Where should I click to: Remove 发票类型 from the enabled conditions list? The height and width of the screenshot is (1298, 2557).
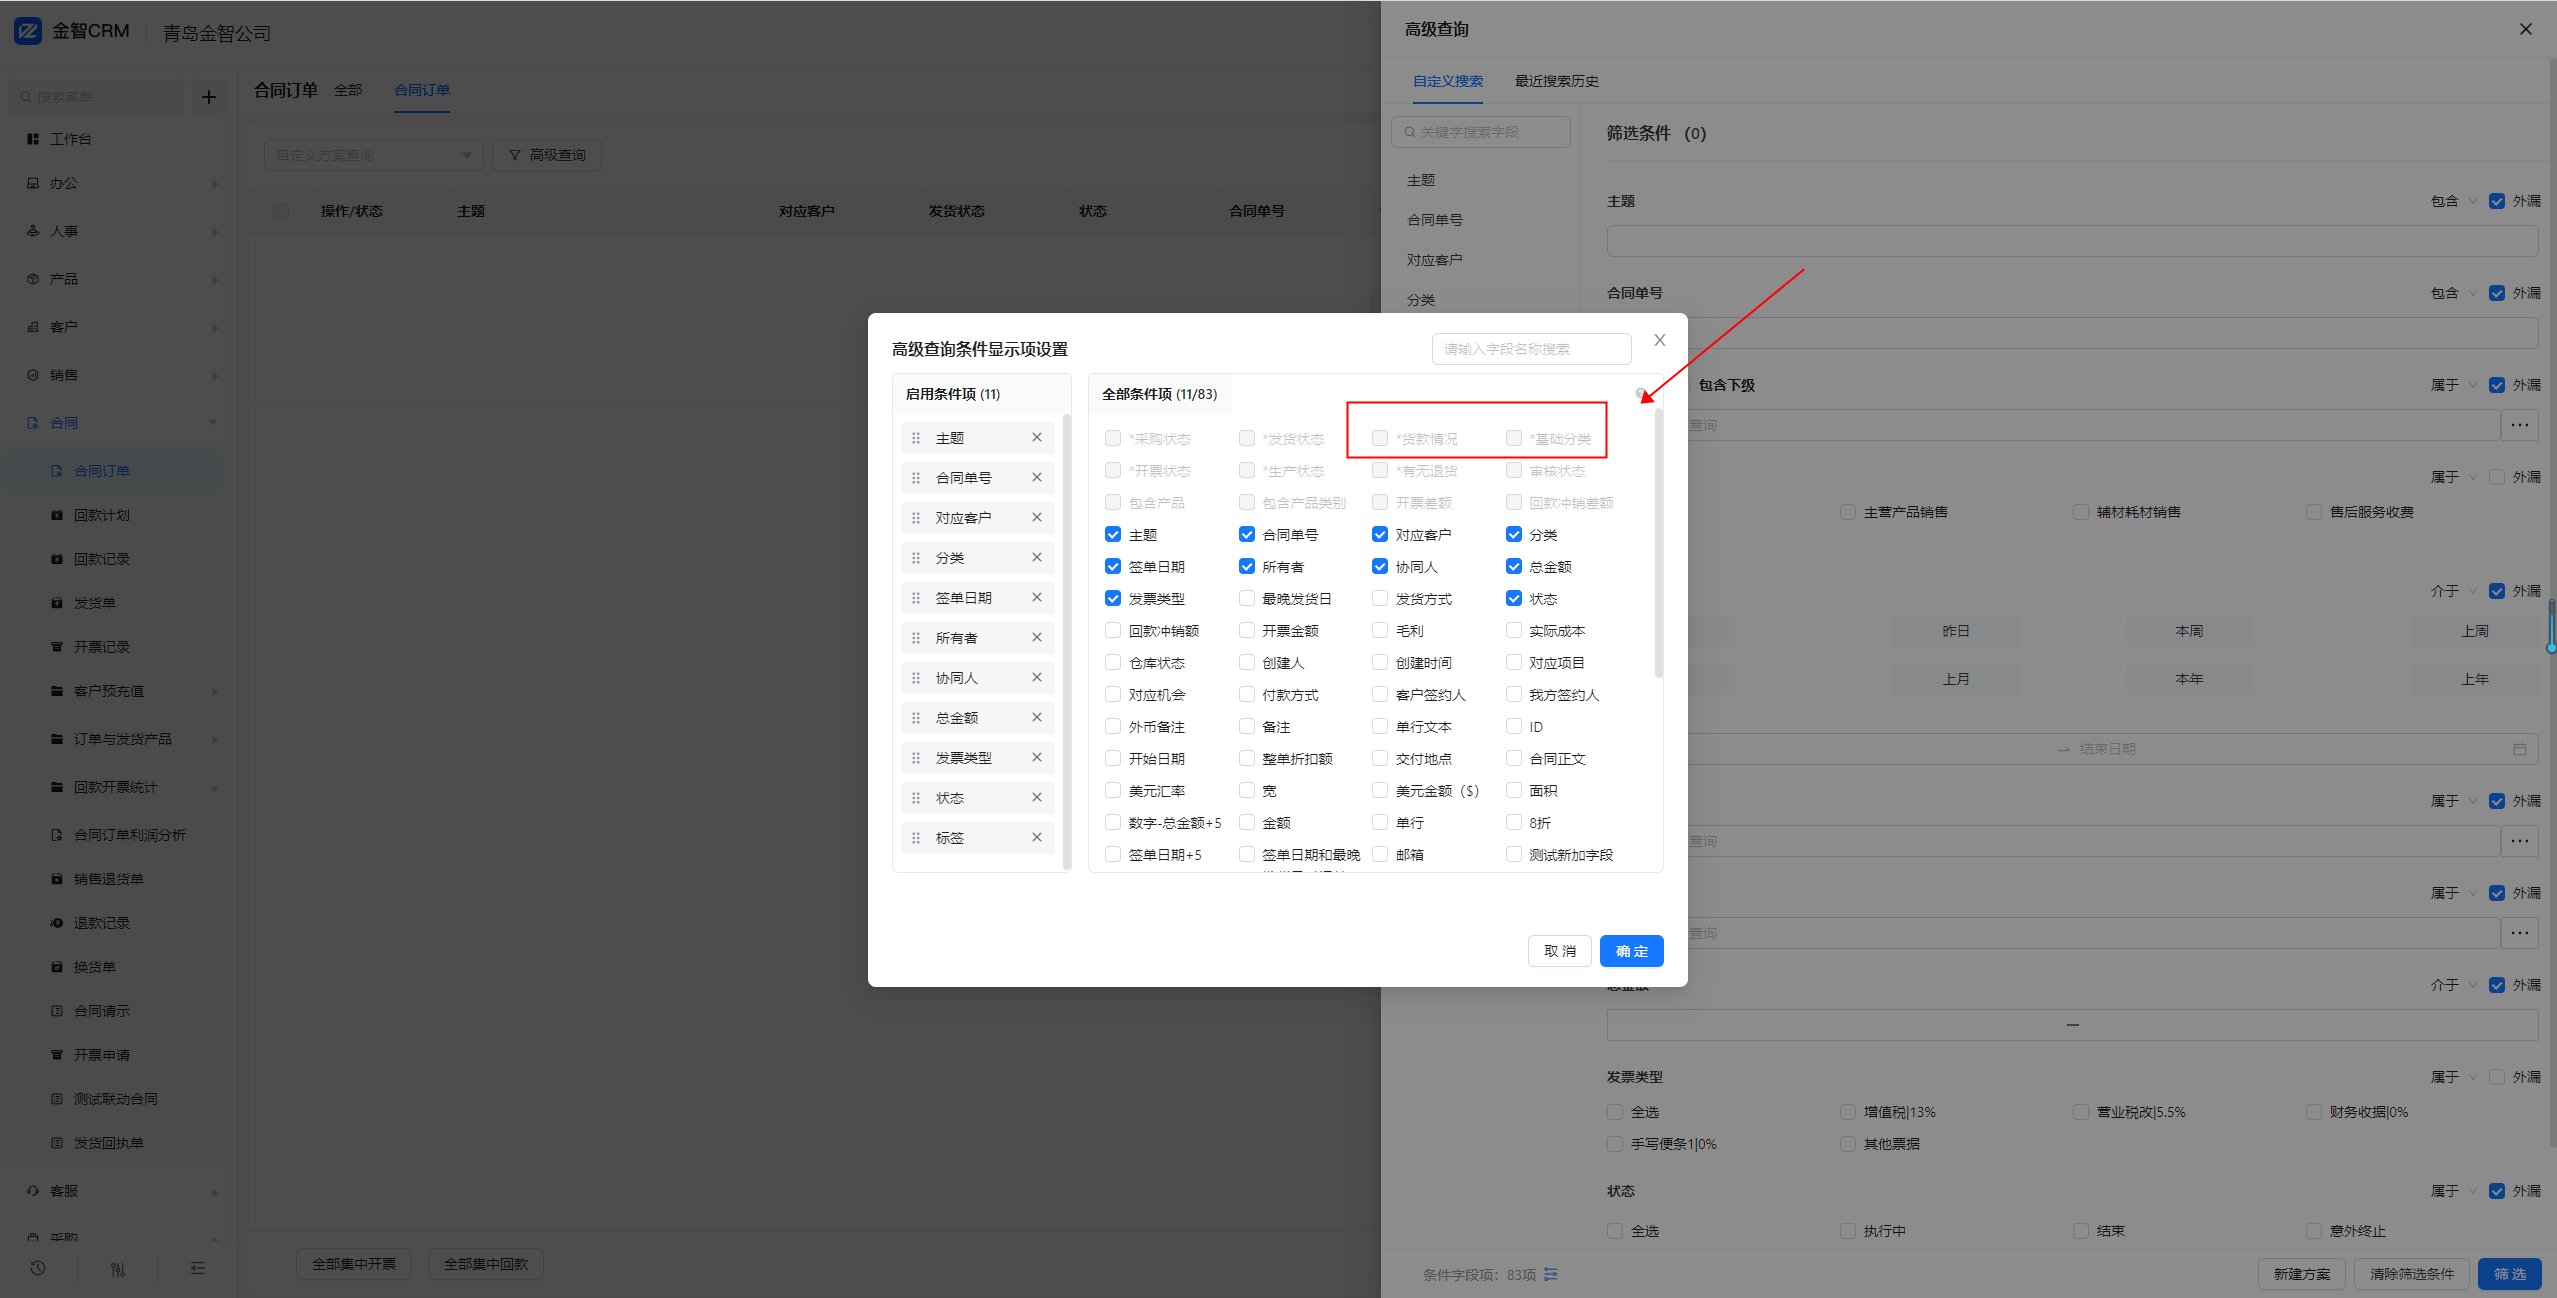(x=1037, y=758)
